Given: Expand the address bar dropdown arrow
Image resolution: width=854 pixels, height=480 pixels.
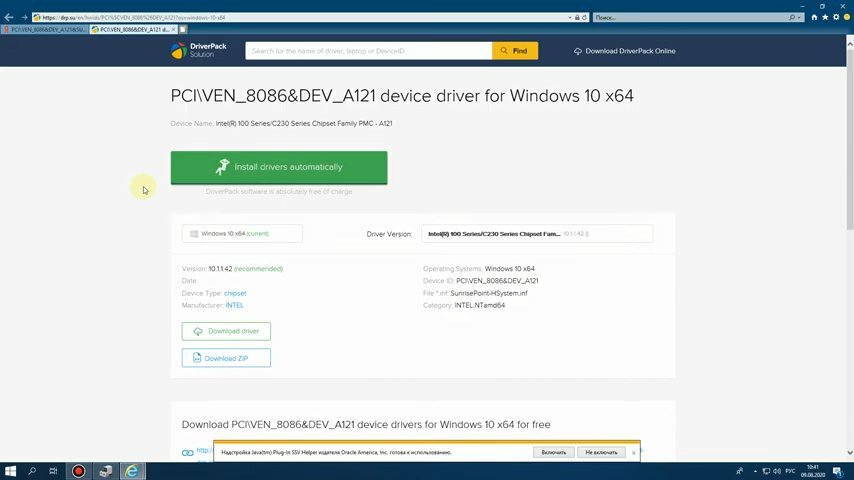Looking at the screenshot, I should (x=570, y=17).
